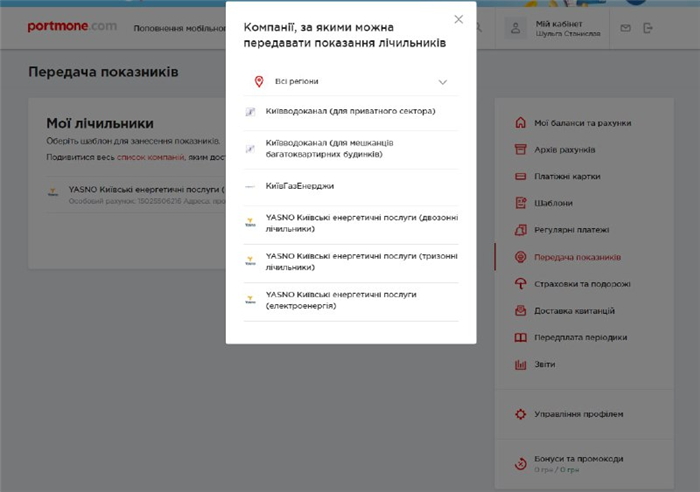Viewport: 700px width, 492px height.
Task: Open Поповнення мобільного menu item
Action: coord(179,28)
